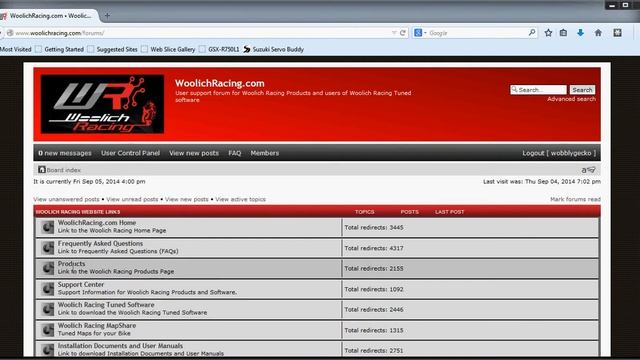Maximize the browser window
The height and width of the screenshot is (360, 640).
625,5
